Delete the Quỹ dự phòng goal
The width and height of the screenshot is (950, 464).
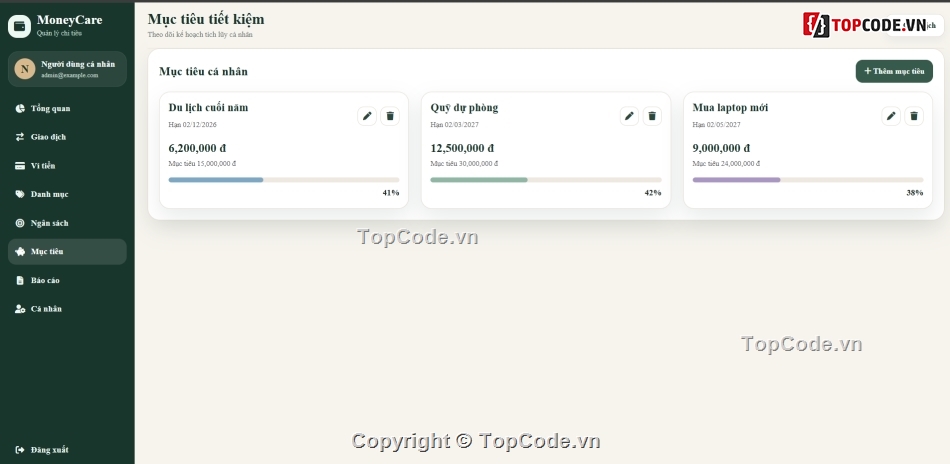[652, 116]
